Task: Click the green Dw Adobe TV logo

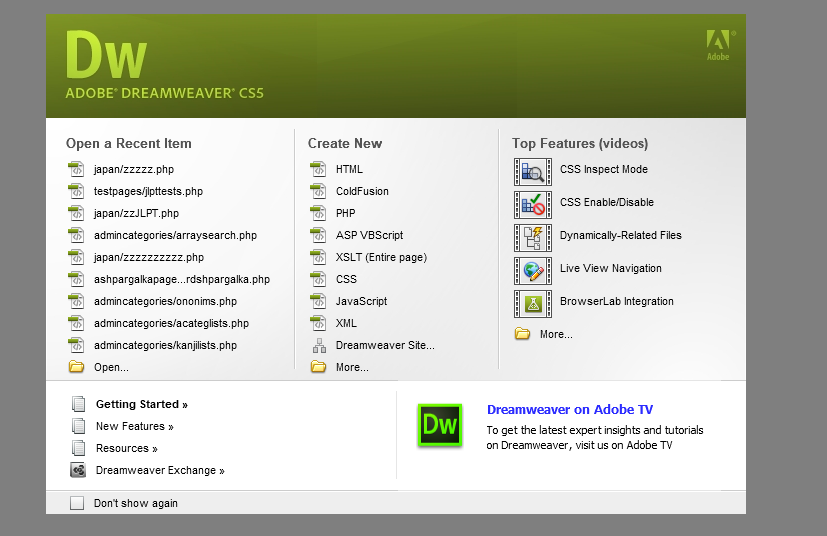Action: click(x=440, y=426)
